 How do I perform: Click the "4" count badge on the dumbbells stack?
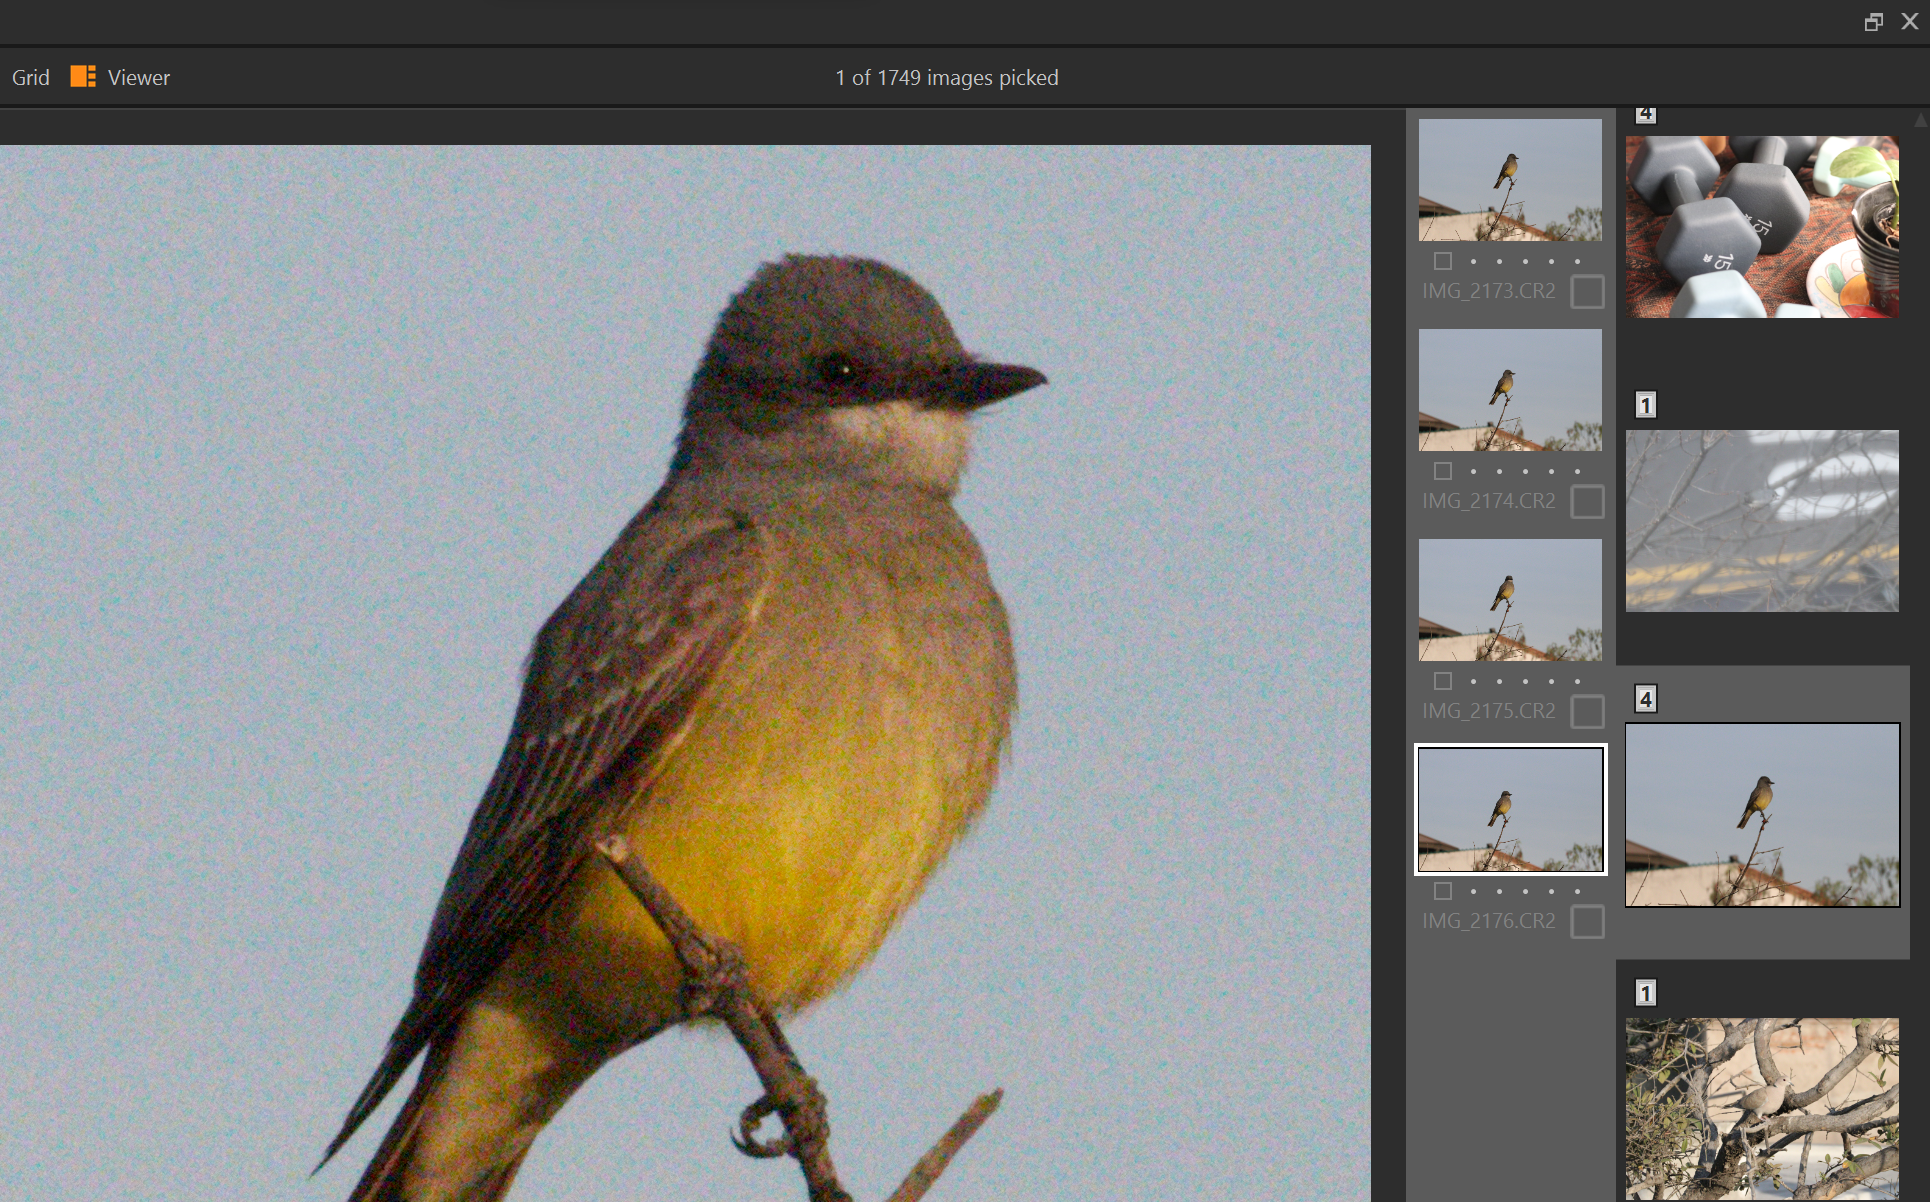(x=1646, y=115)
